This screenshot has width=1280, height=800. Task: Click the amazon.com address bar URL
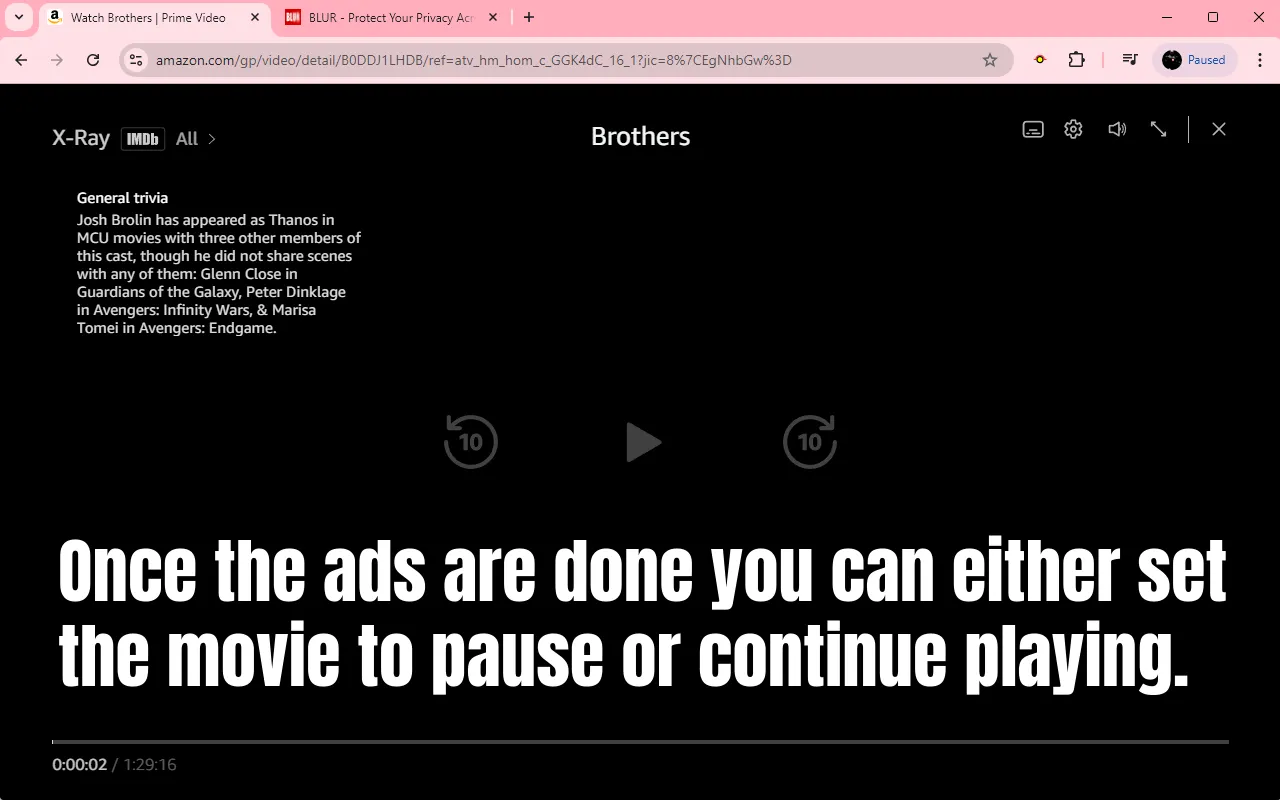tap(473, 60)
